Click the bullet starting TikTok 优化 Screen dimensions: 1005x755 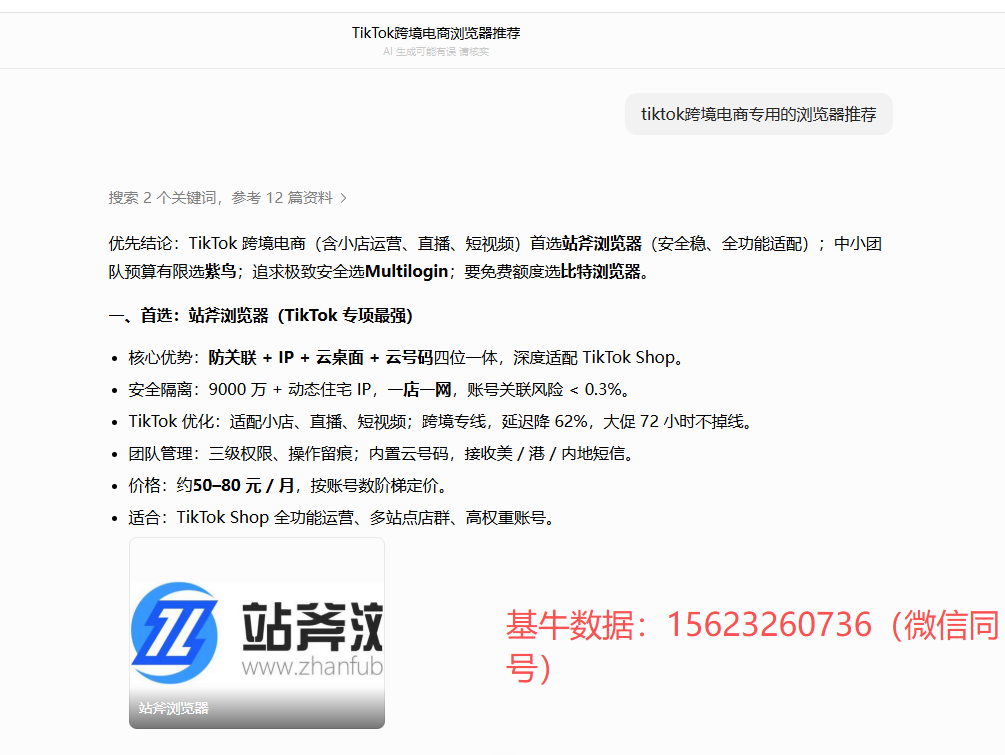(x=441, y=422)
